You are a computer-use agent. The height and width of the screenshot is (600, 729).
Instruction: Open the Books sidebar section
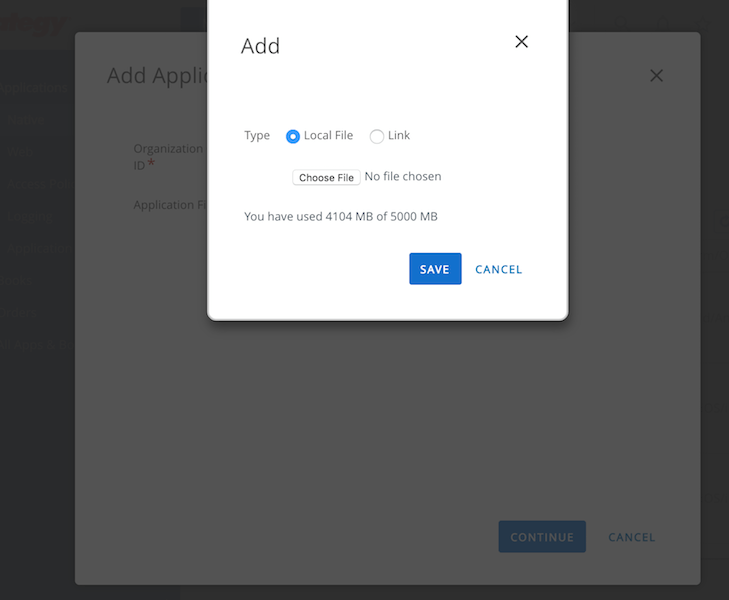(x=22, y=281)
